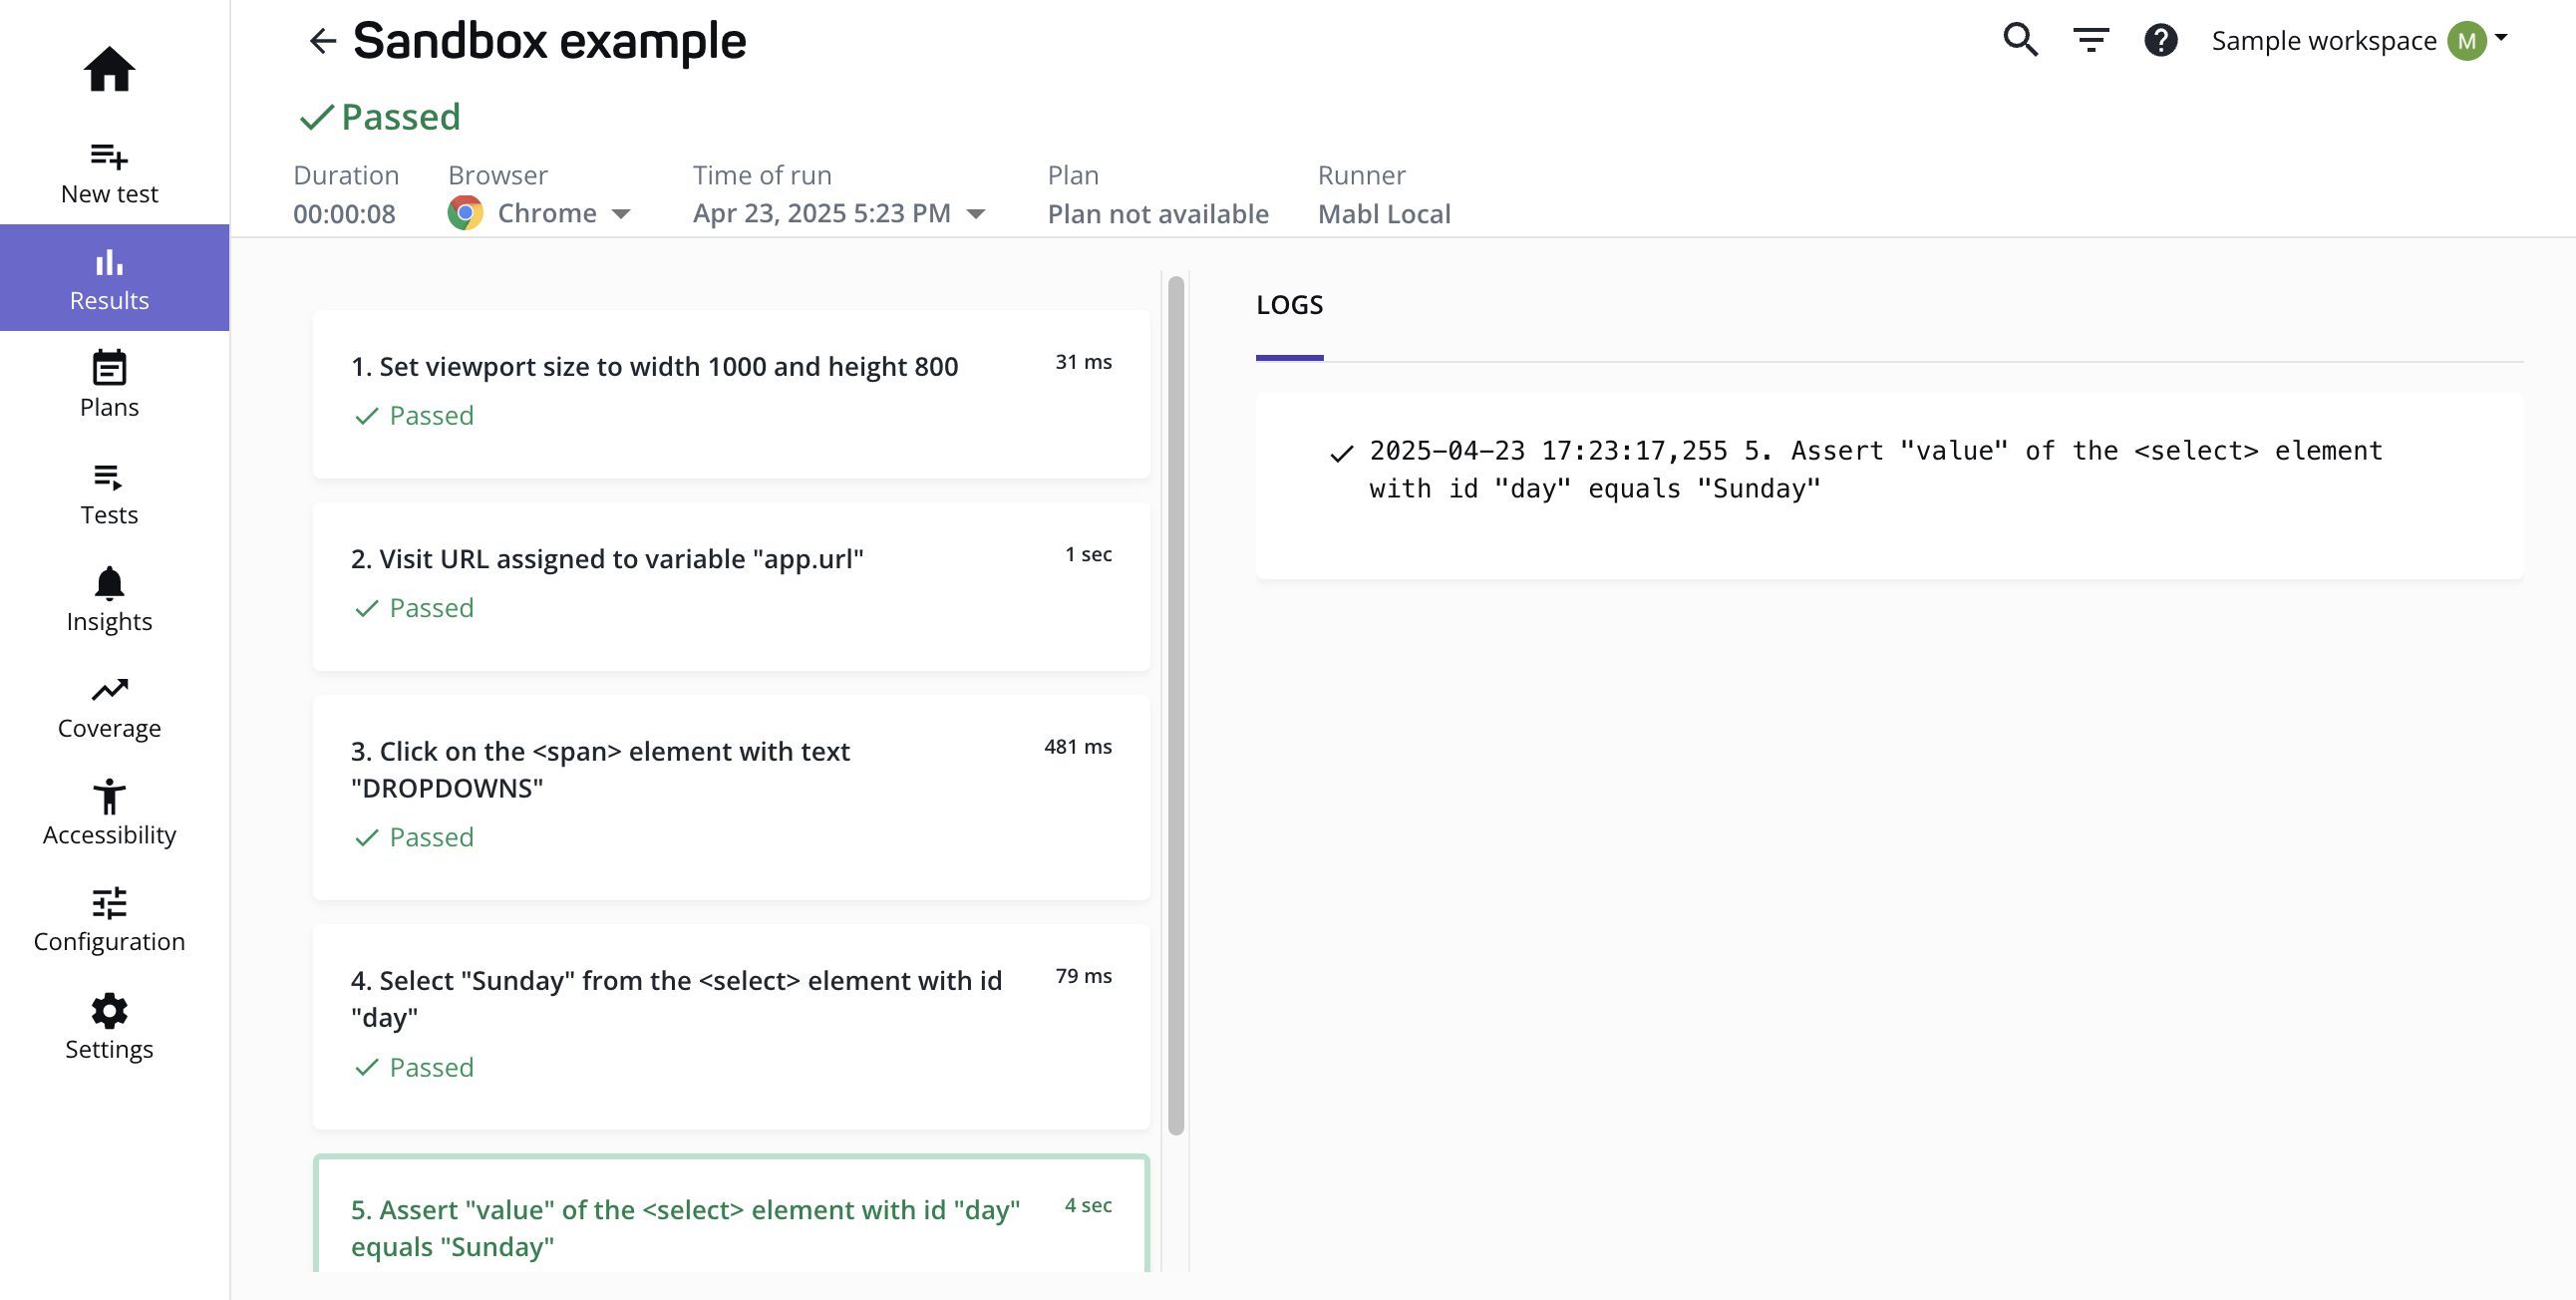The image size is (2576, 1300).
Task: Open the Plans calendar icon
Action: click(109, 368)
